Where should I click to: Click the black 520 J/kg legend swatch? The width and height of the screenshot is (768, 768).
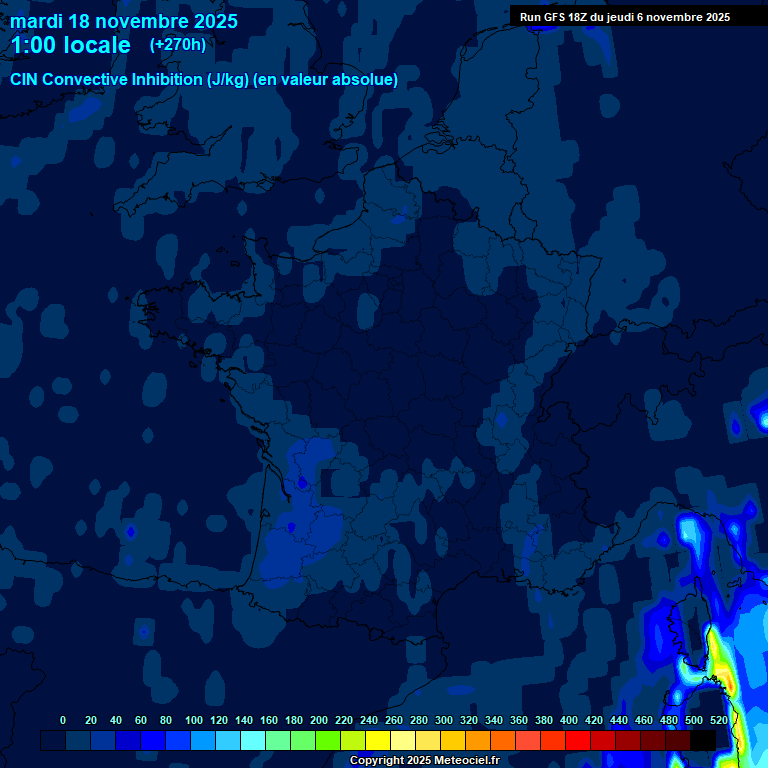(703, 741)
